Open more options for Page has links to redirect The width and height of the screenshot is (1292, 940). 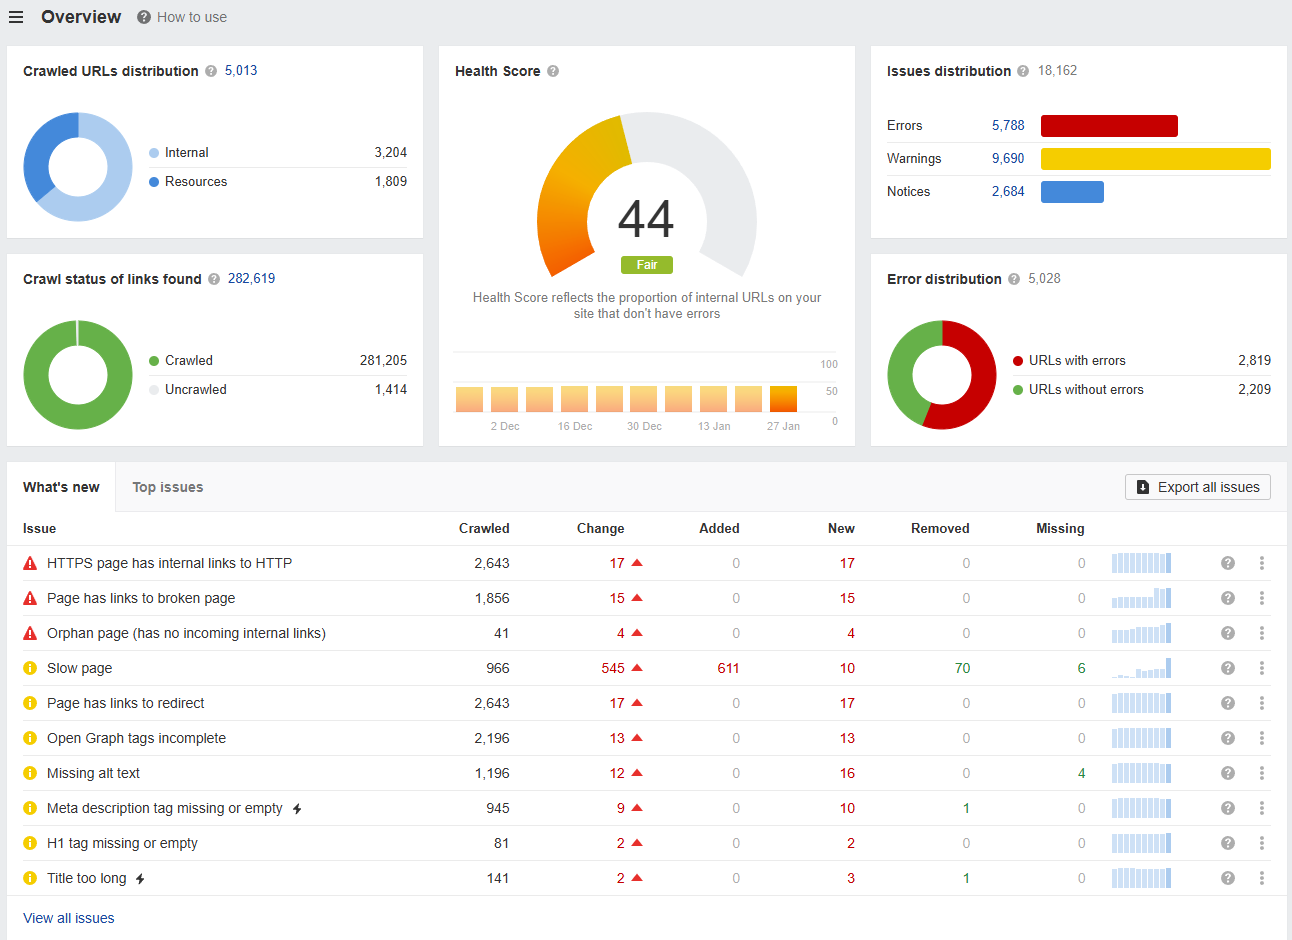[1262, 703]
